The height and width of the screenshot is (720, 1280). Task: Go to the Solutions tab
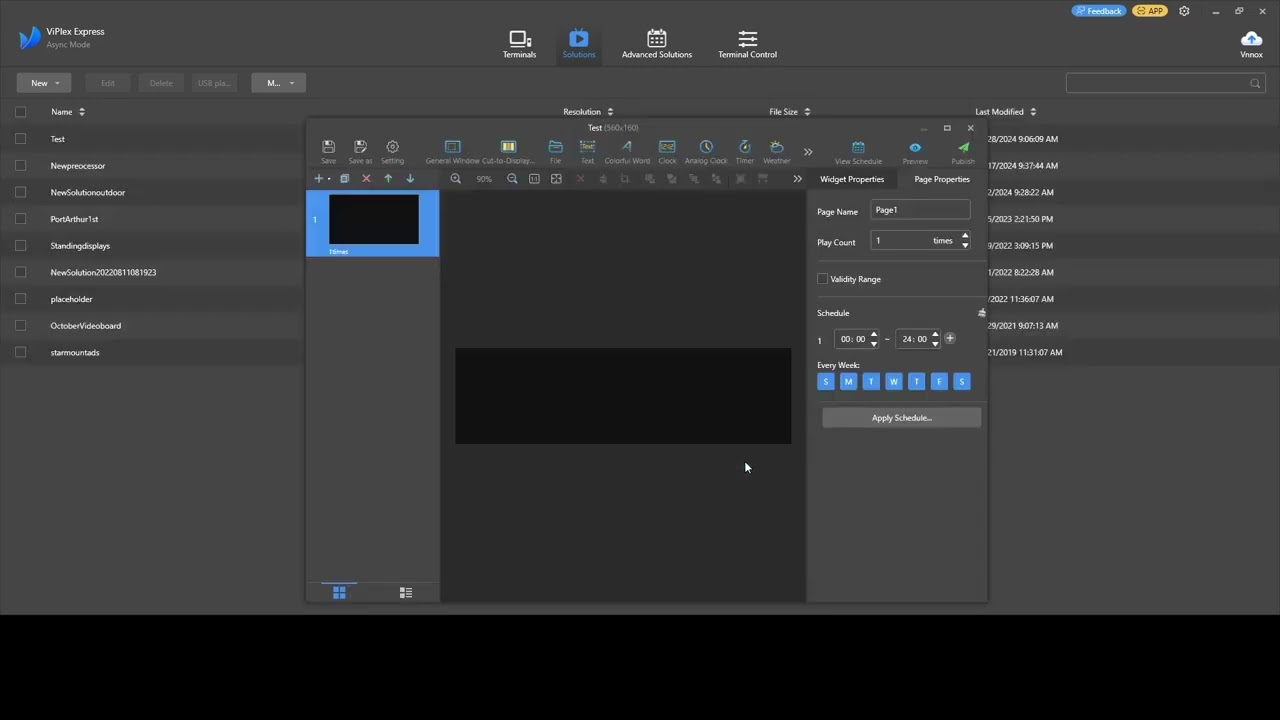(x=579, y=44)
